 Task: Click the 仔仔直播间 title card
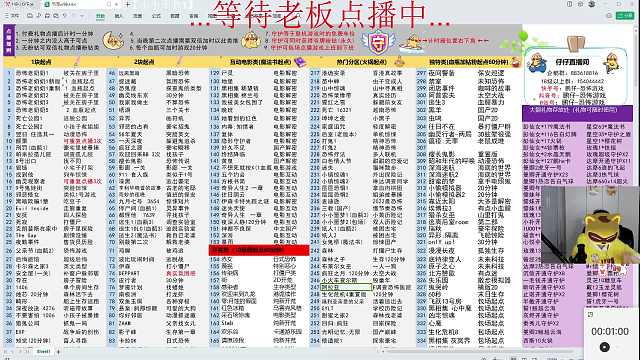[x=572, y=62]
